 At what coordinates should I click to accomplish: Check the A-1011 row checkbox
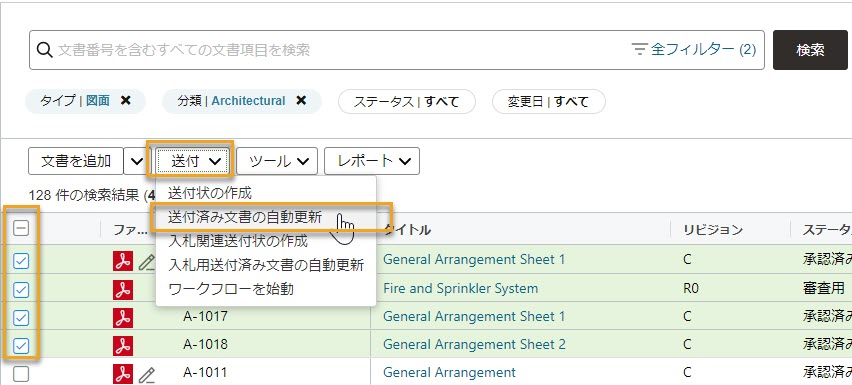coord(21,374)
